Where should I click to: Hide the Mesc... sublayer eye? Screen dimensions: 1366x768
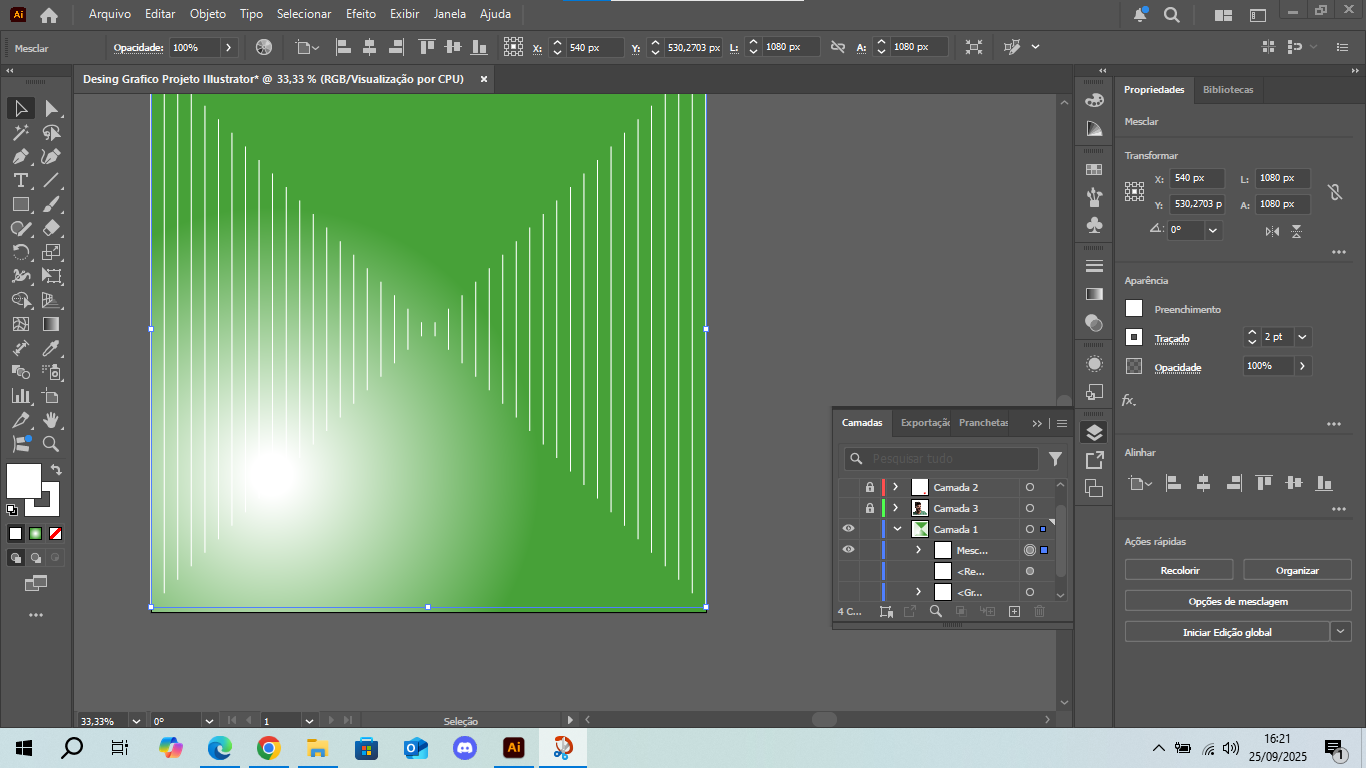tap(848, 550)
